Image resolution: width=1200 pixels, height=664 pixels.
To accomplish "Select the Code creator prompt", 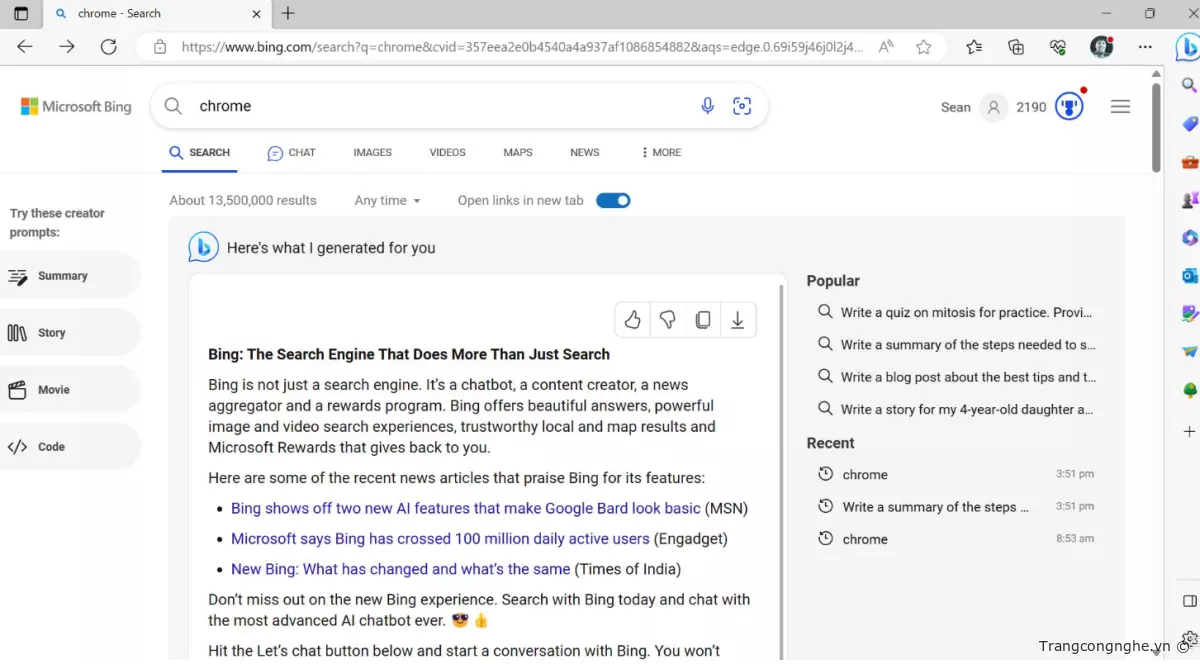I will 50,447.
